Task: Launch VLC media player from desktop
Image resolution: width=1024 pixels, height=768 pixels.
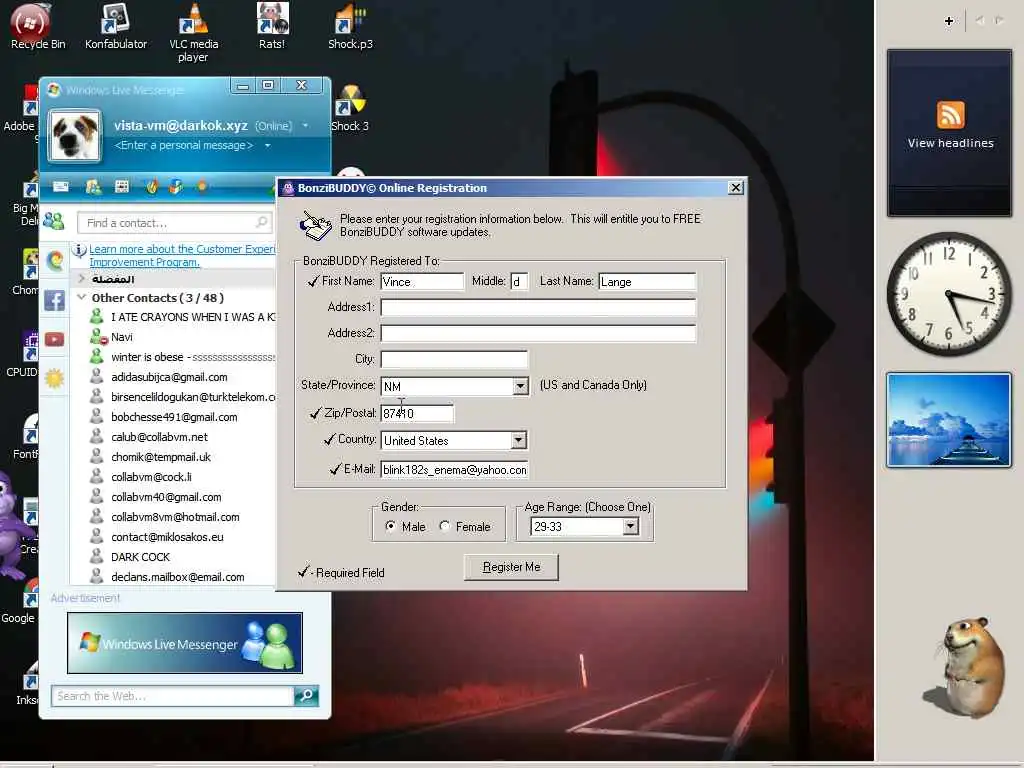Action: [x=193, y=33]
